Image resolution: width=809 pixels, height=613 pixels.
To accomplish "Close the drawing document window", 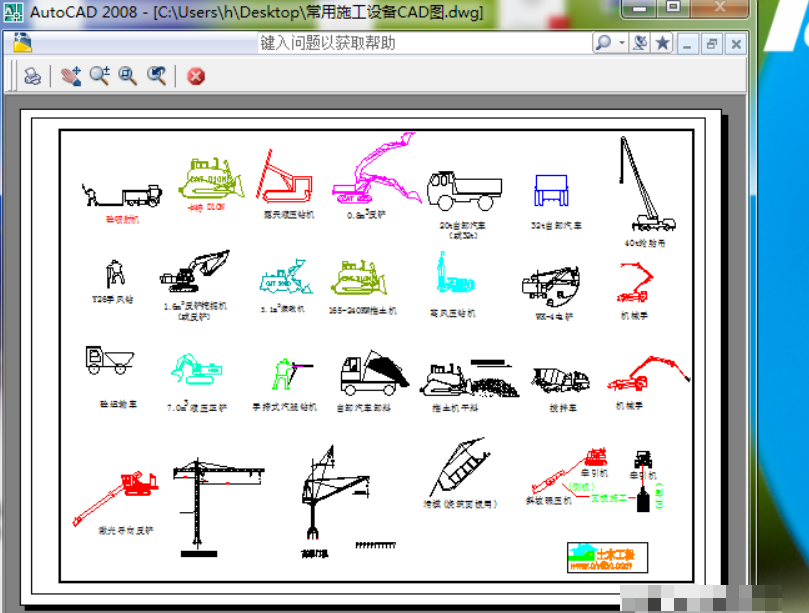I will [x=736, y=44].
